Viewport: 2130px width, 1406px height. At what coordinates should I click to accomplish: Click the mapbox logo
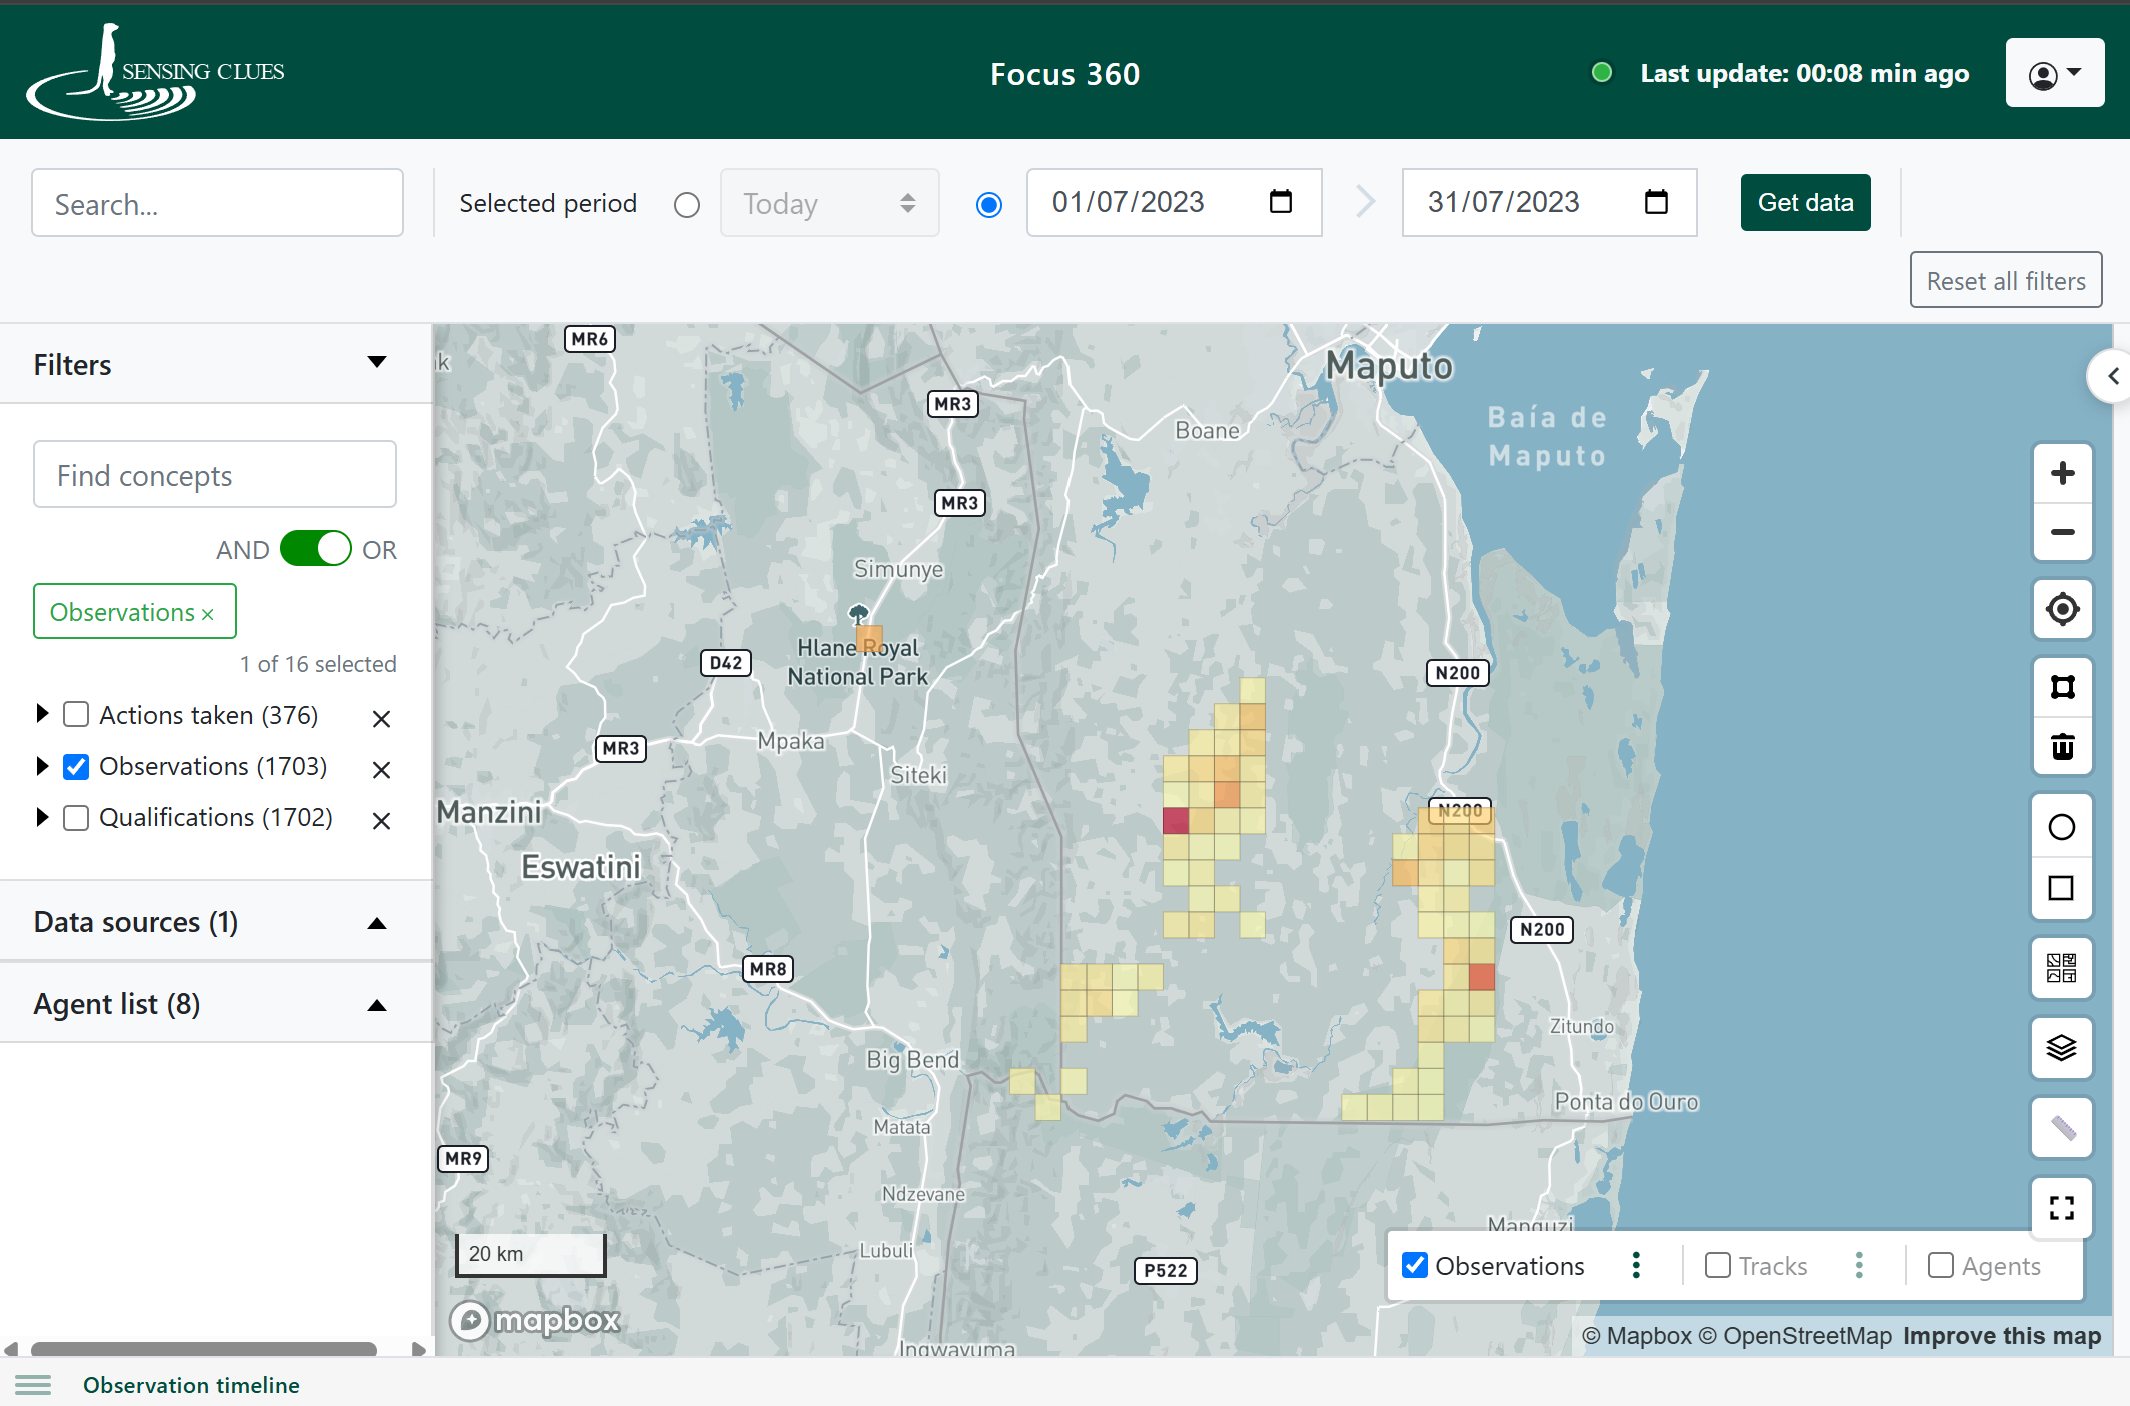pos(535,1320)
